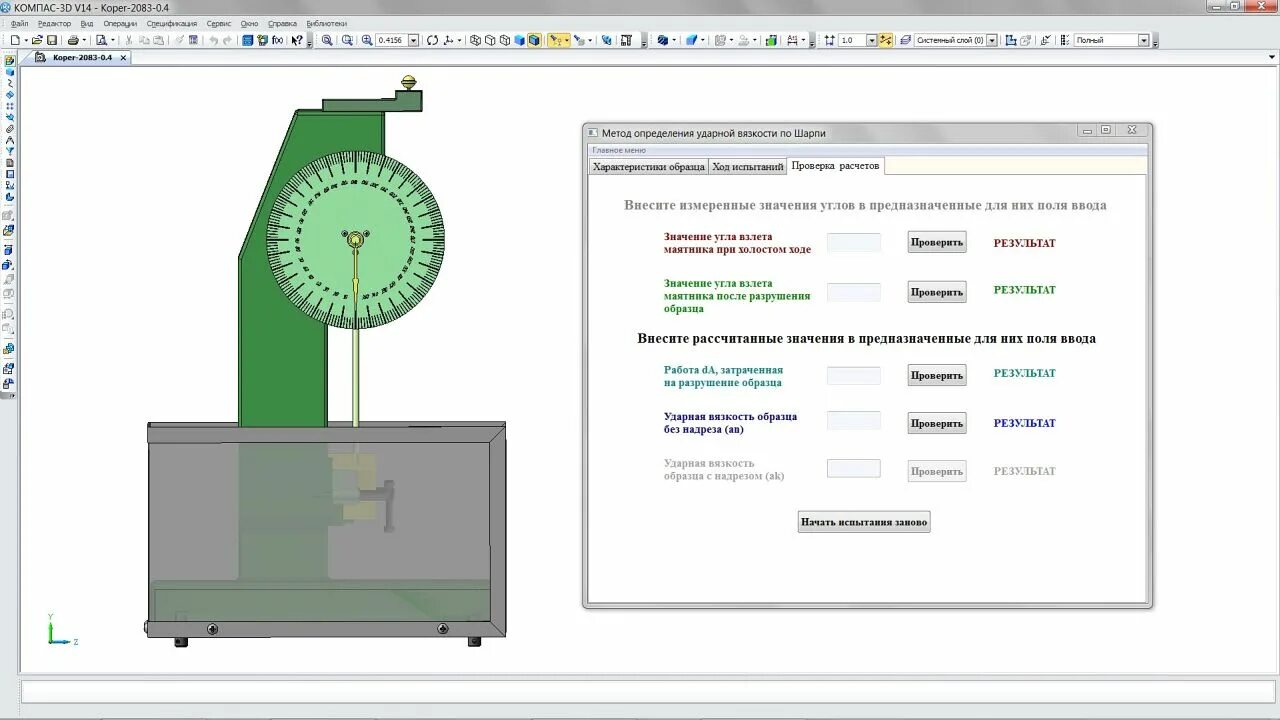
Task: Click the idle-run pendulum angle input field
Action: click(854, 242)
